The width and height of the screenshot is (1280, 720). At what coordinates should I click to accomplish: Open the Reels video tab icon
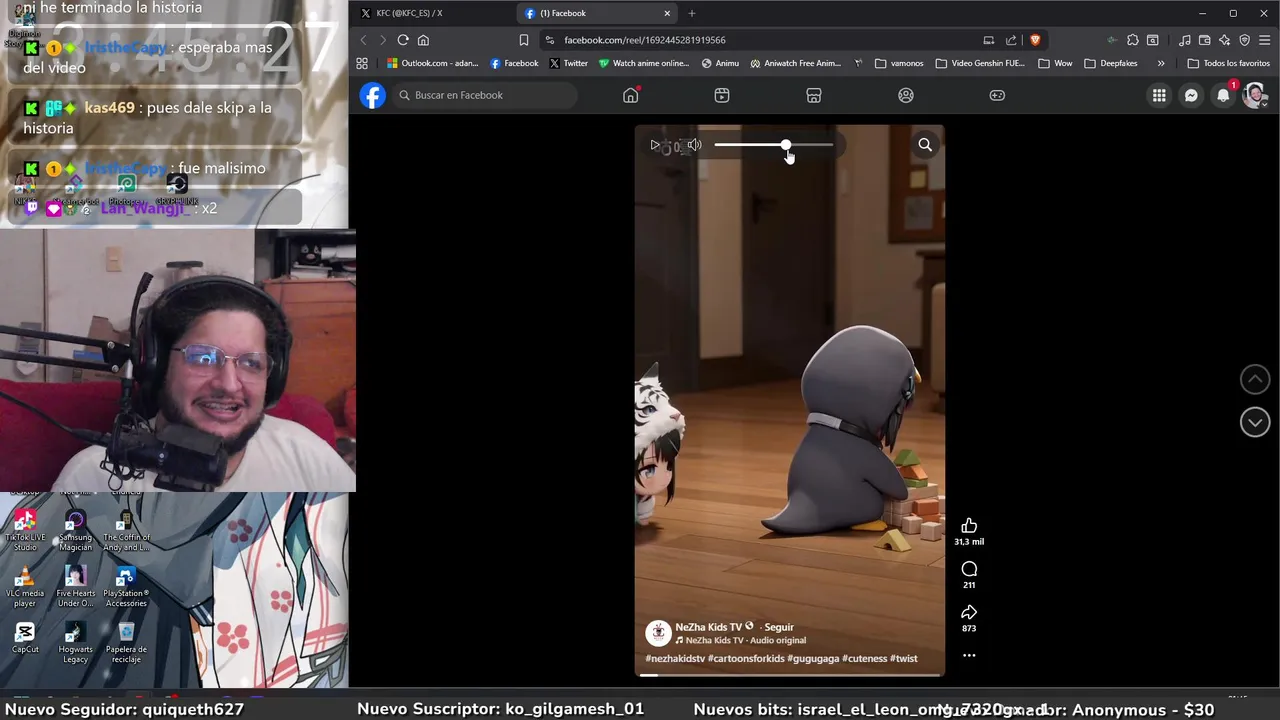pos(722,95)
